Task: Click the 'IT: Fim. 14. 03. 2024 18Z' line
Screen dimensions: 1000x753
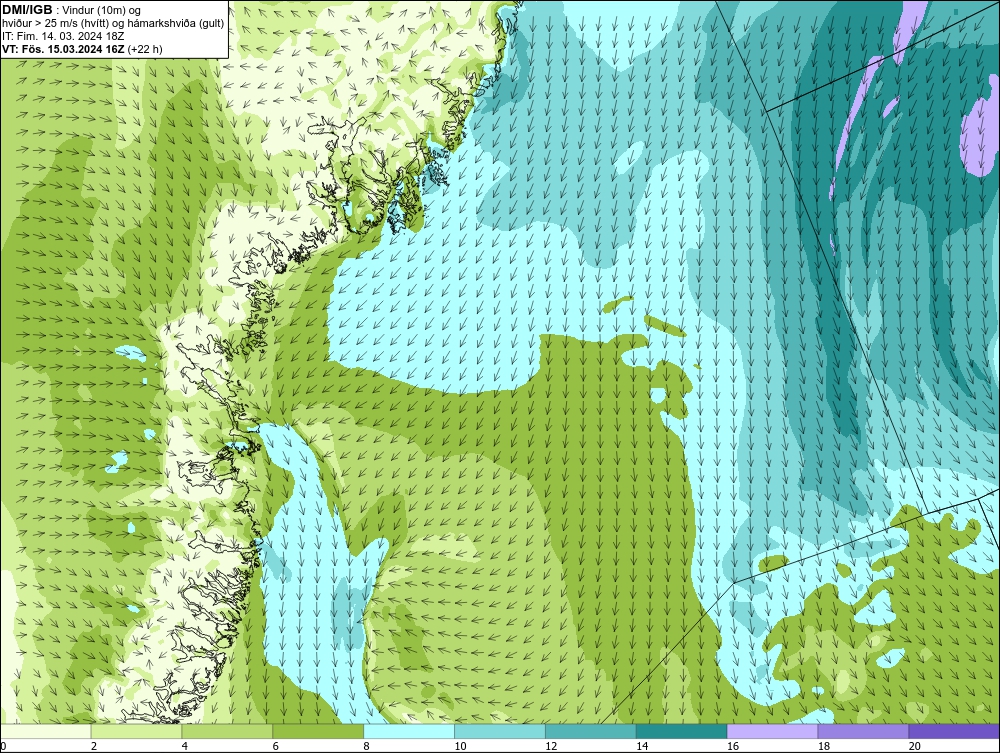Action: point(63,36)
